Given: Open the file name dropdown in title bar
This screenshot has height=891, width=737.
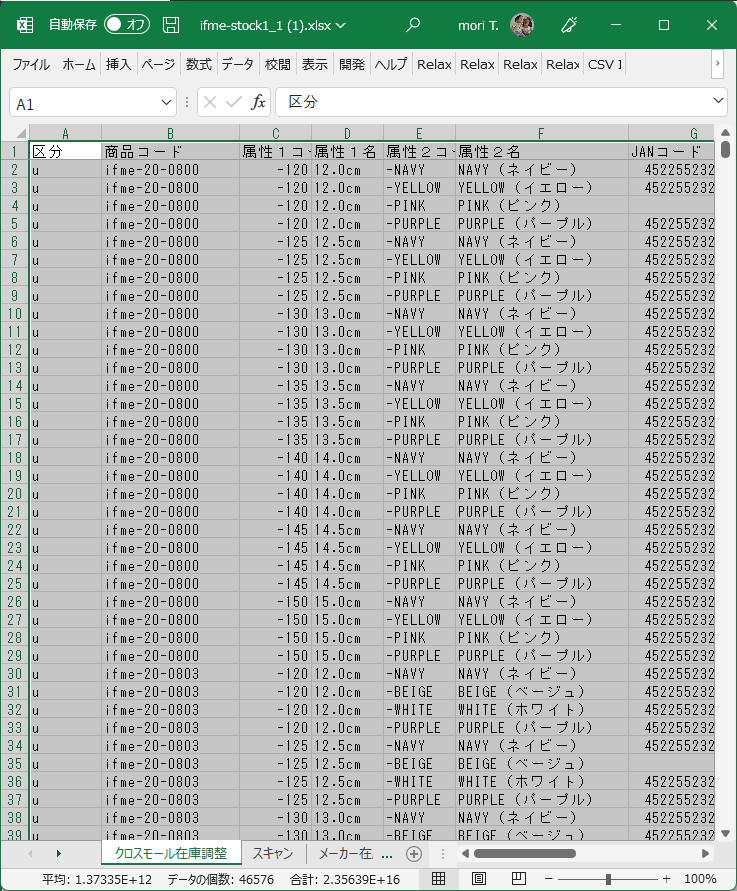Looking at the screenshot, I should tap(342, 25).
